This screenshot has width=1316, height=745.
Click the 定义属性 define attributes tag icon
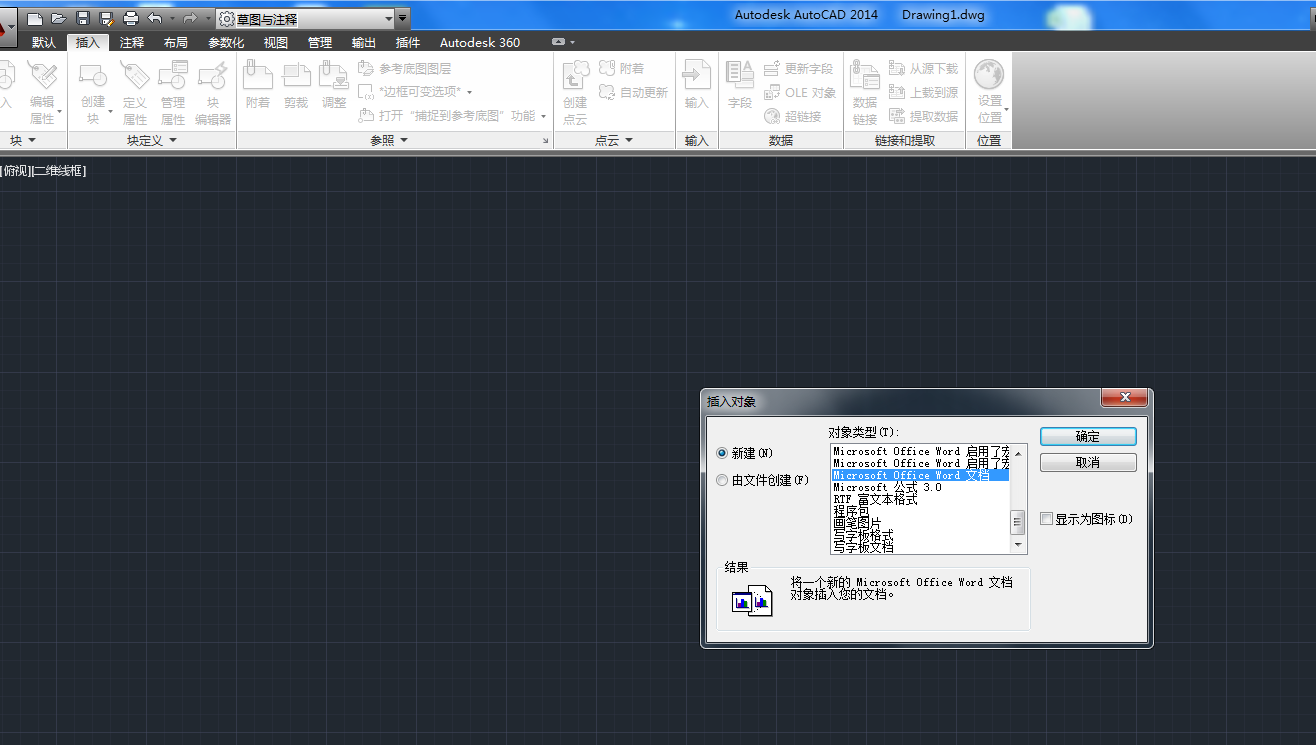pyautogui.click(x=135, y=75)
